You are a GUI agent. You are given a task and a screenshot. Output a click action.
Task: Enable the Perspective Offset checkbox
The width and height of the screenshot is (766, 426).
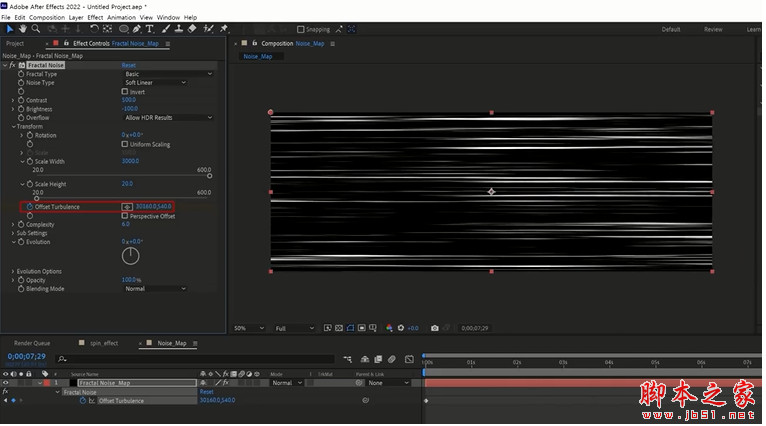coord(125,215)
